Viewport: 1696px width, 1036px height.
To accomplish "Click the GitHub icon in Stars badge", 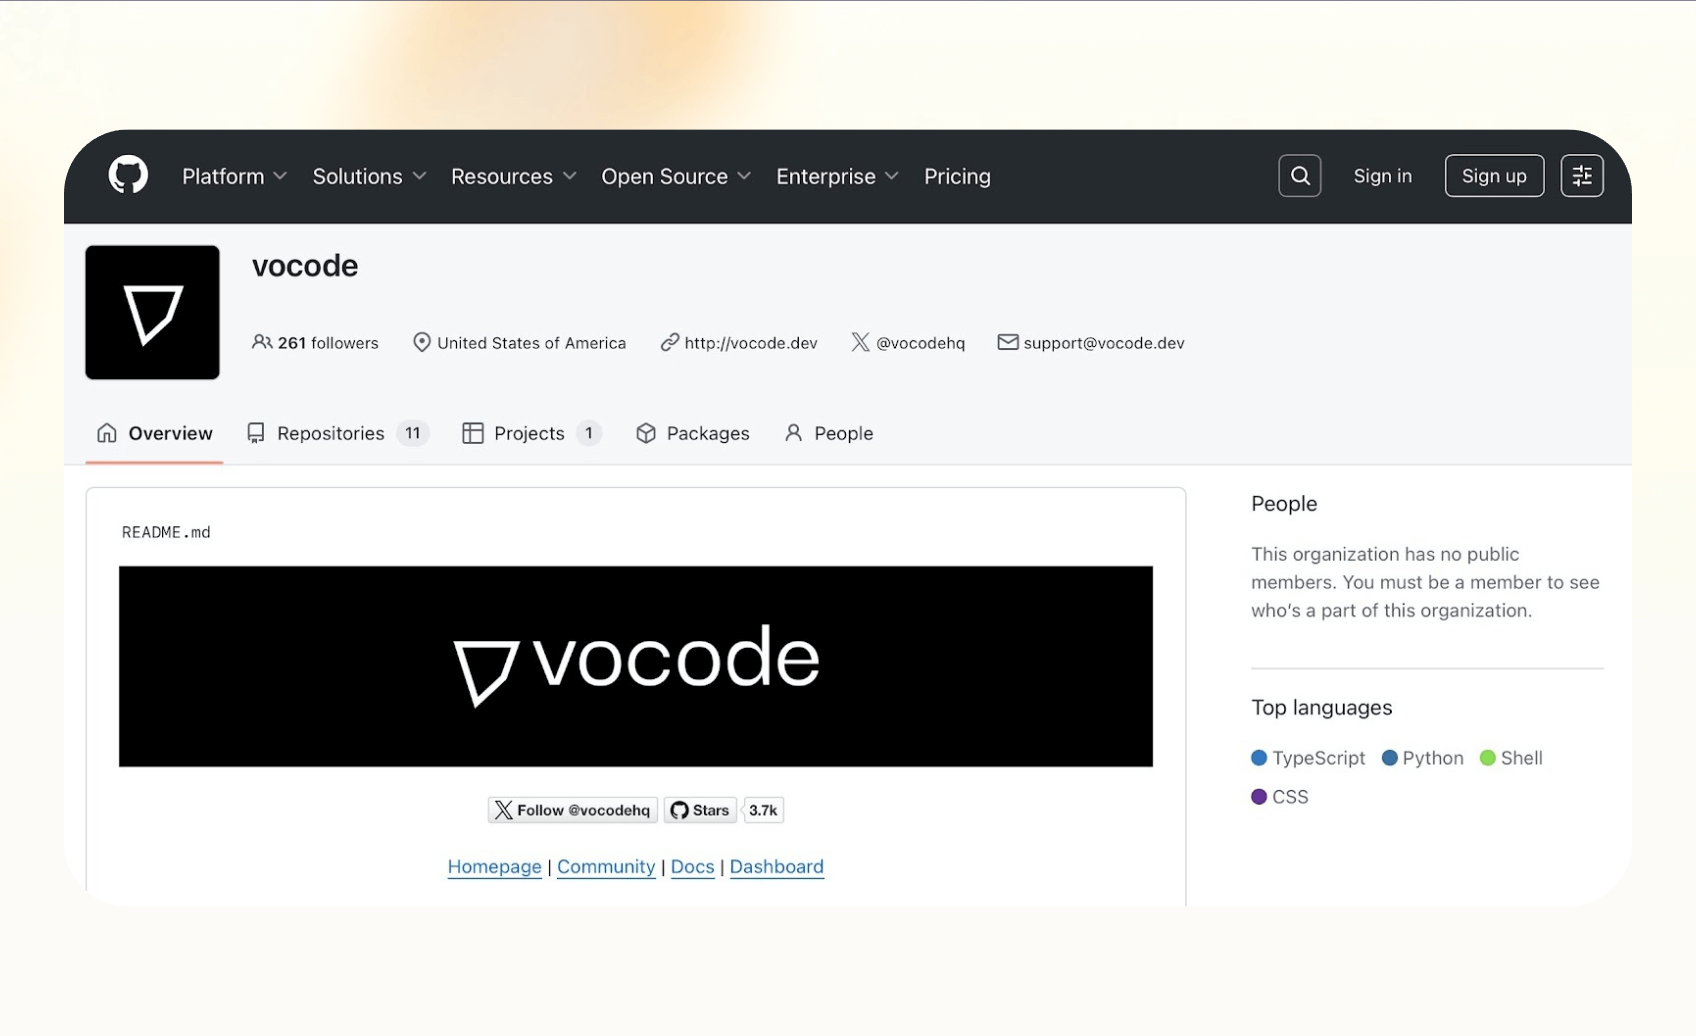I will (x=679, y=810).
